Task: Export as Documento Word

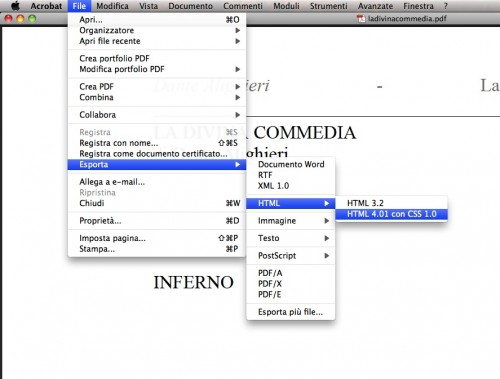Action: tap(291, 164)
